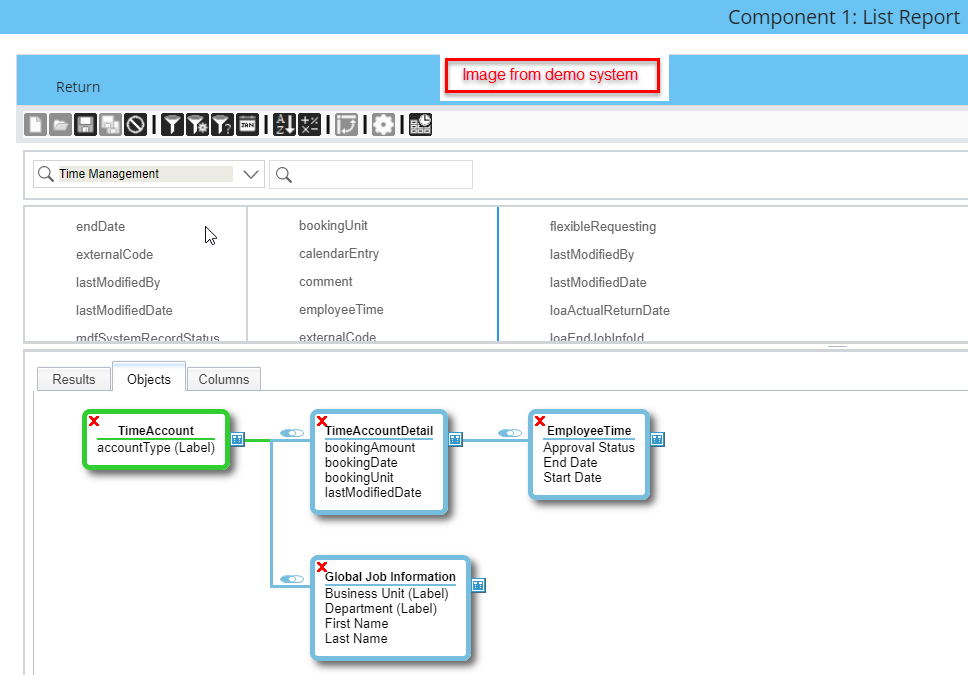Image resolution: width=968 pixels, height=675 pixels.
Task: Click the table with clock icon
Action: [420, 125]
